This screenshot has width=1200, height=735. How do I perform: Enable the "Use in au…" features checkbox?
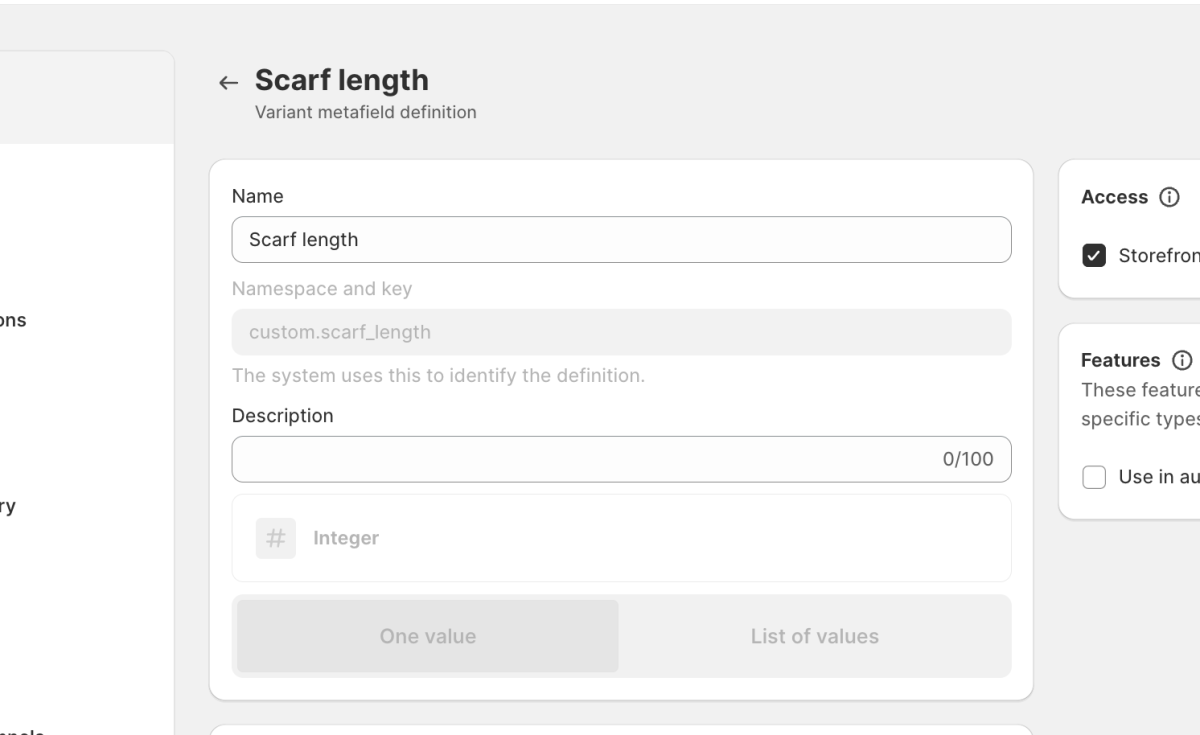point(1094,477)
